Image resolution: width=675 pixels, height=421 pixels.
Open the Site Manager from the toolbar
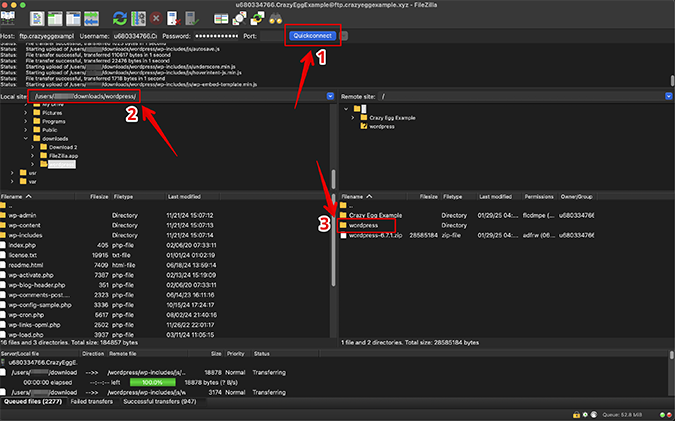8,19
